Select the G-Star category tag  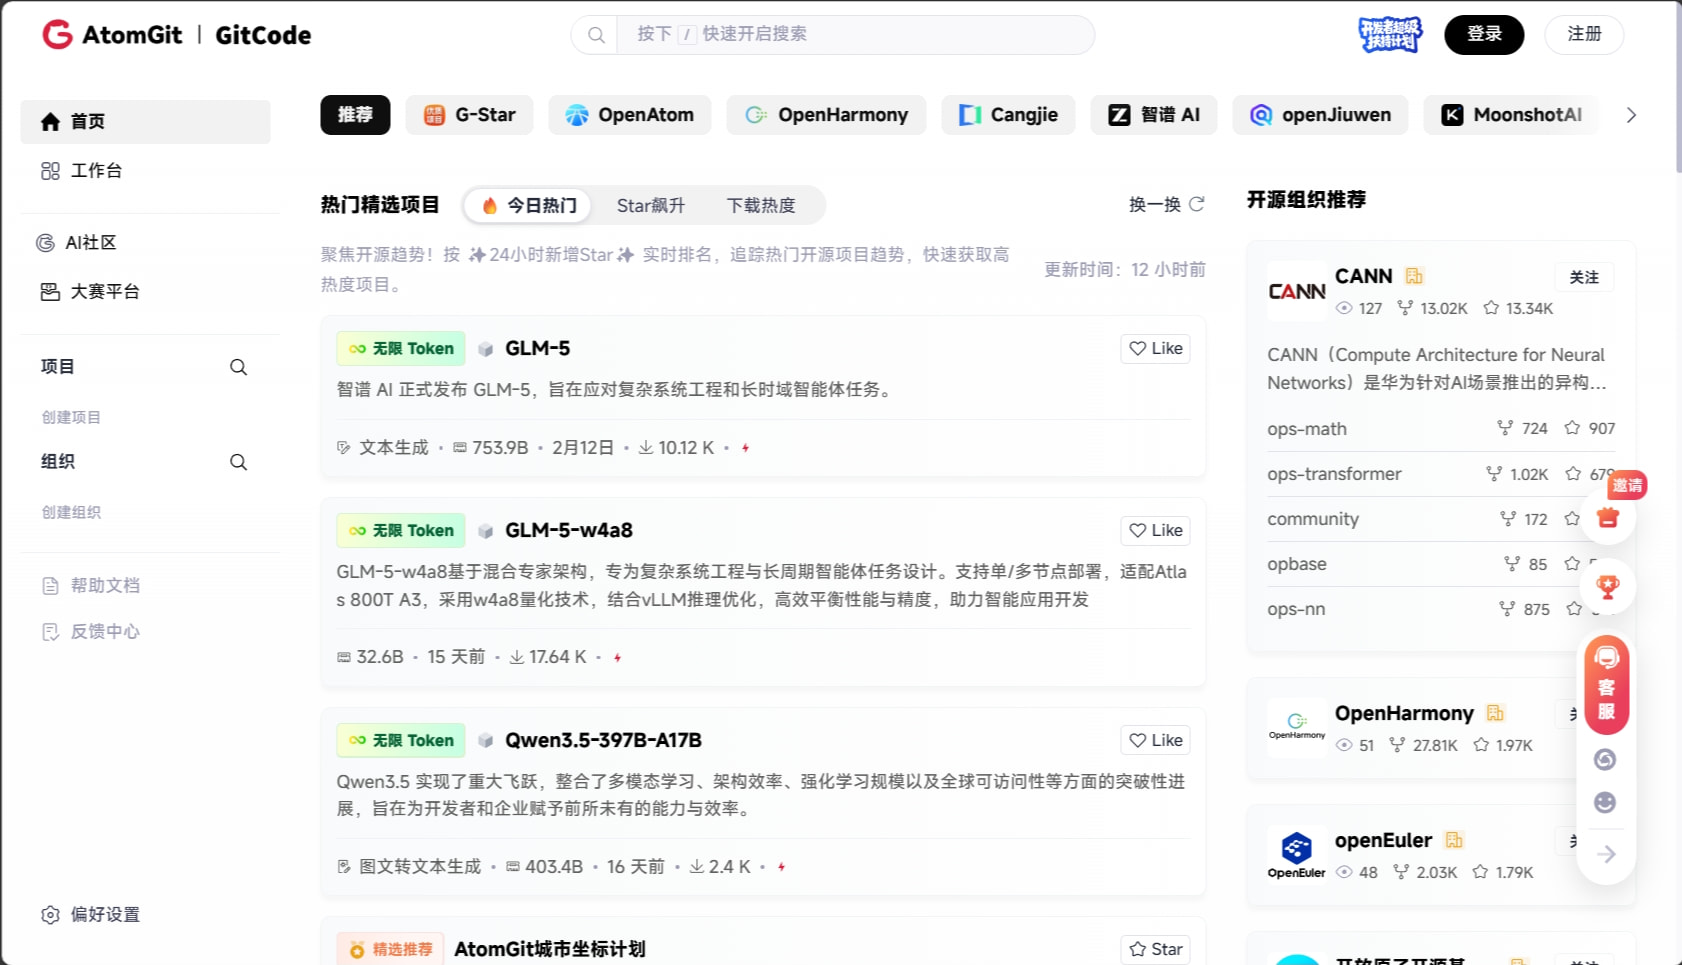[470, 115]
